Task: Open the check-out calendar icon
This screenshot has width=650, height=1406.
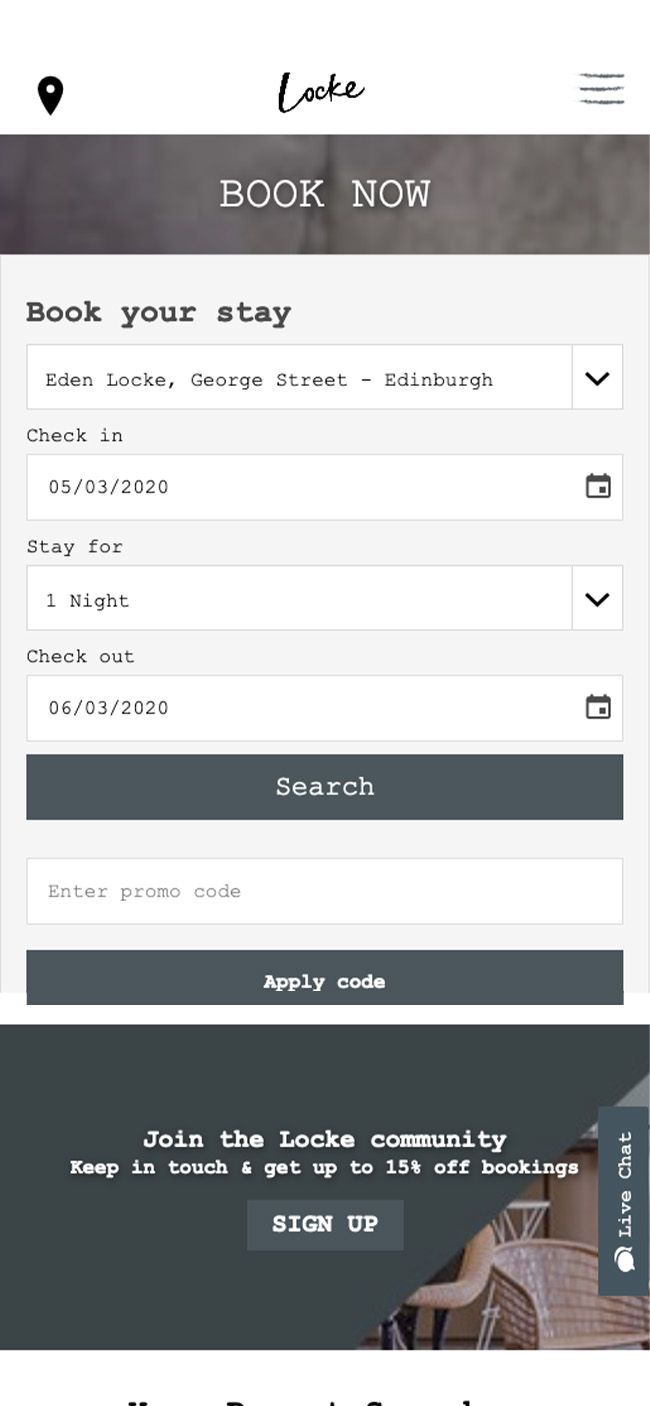Action: click(598, 708)
